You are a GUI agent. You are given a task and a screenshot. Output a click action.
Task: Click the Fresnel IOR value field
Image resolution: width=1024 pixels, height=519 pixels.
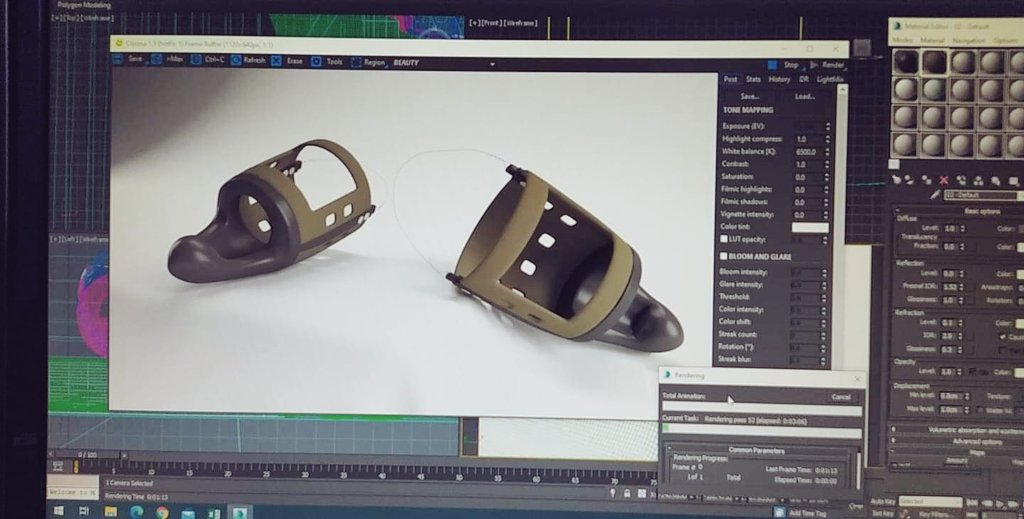(949, 287)
